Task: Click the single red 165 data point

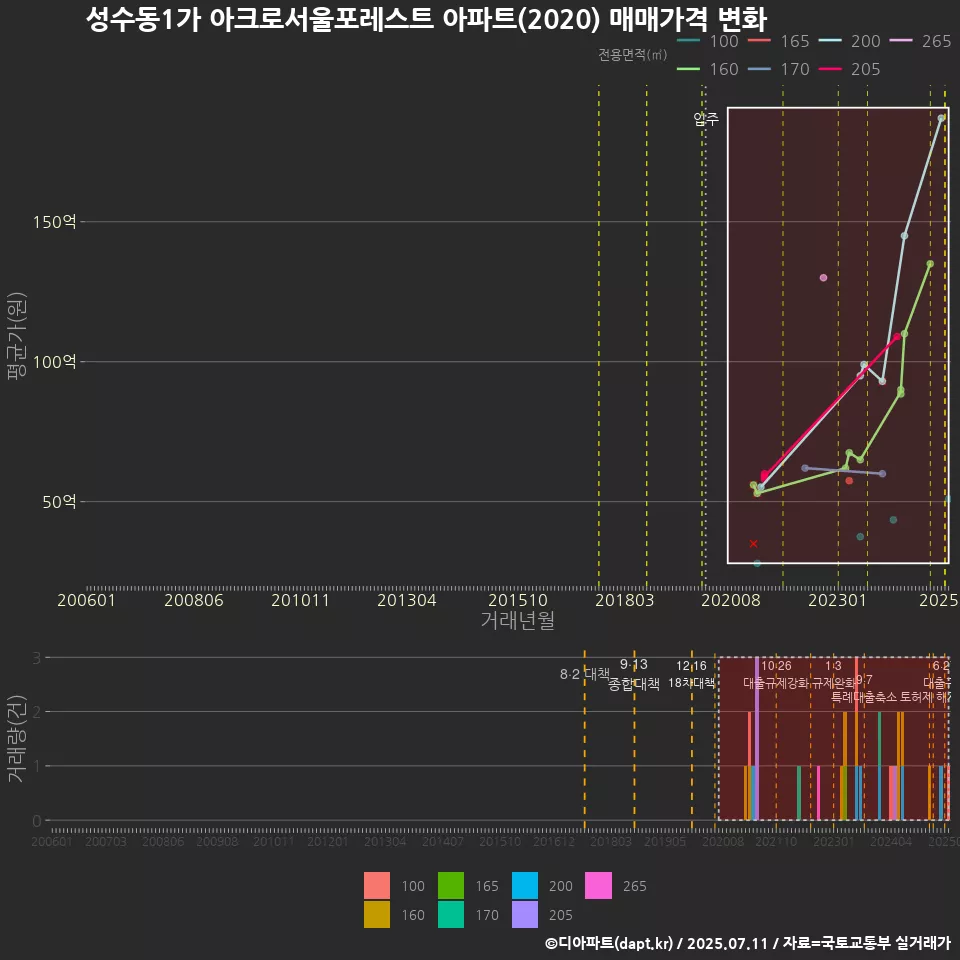Action: click(849, 481)
